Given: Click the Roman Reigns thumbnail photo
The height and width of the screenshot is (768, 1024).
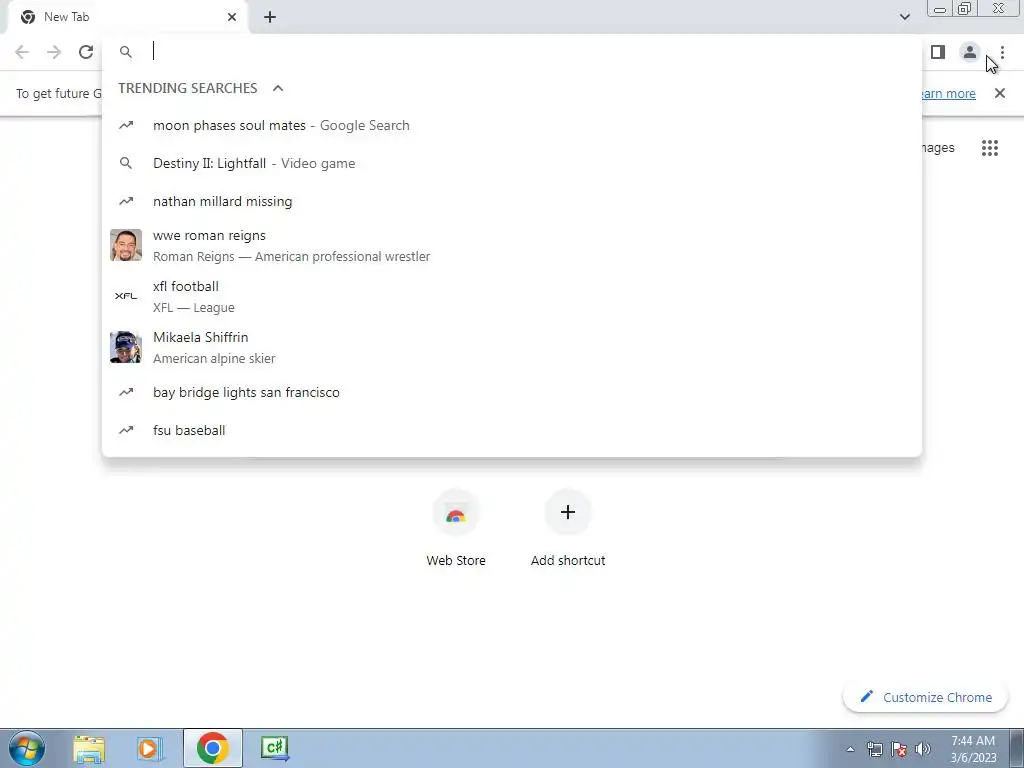Looking at the screenshot, I should coord(126,246).
